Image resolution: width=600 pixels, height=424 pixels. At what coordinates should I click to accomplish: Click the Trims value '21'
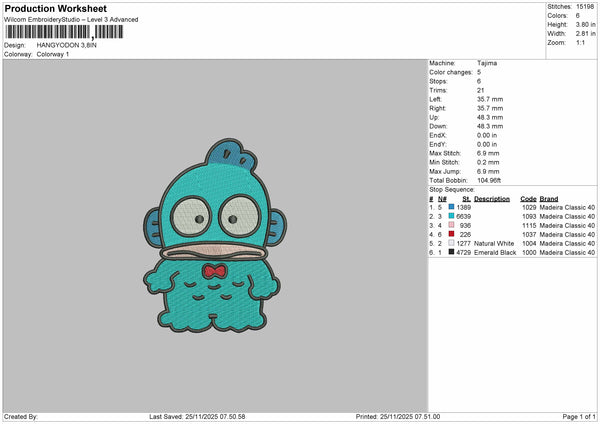click(x=481, y=90)
